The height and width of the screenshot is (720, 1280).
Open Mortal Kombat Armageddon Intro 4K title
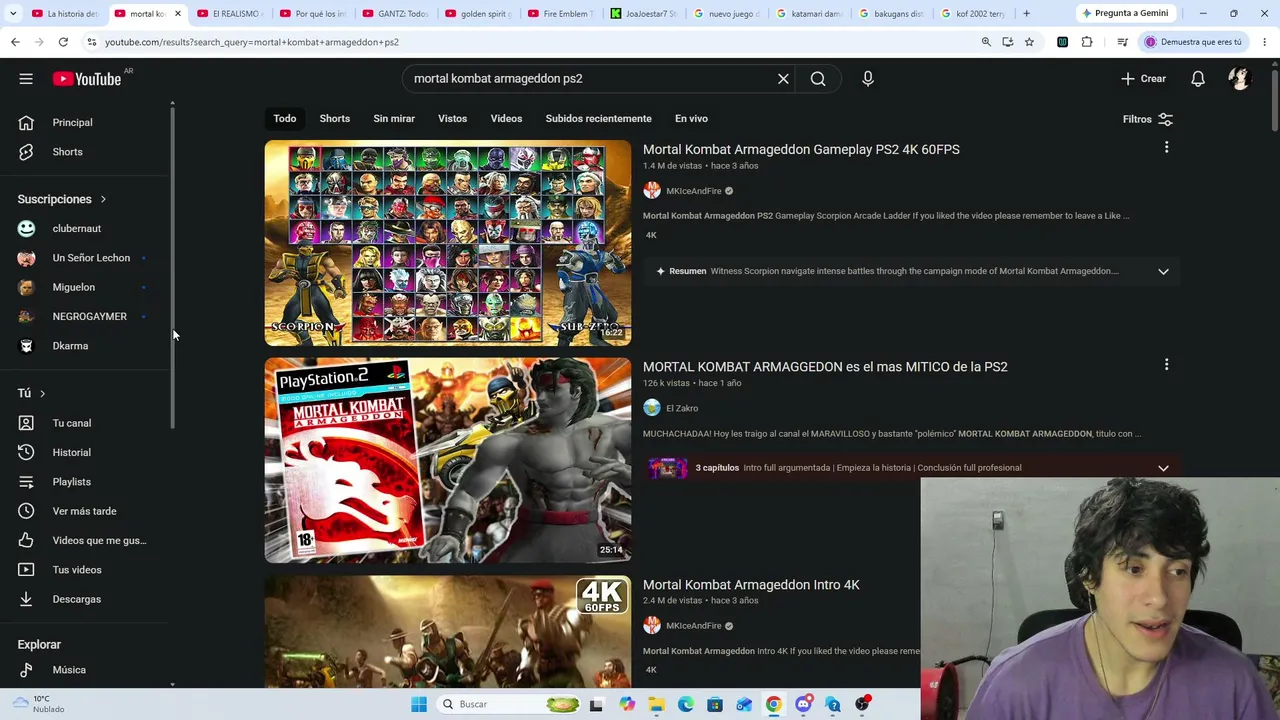[x=751, y=585]
